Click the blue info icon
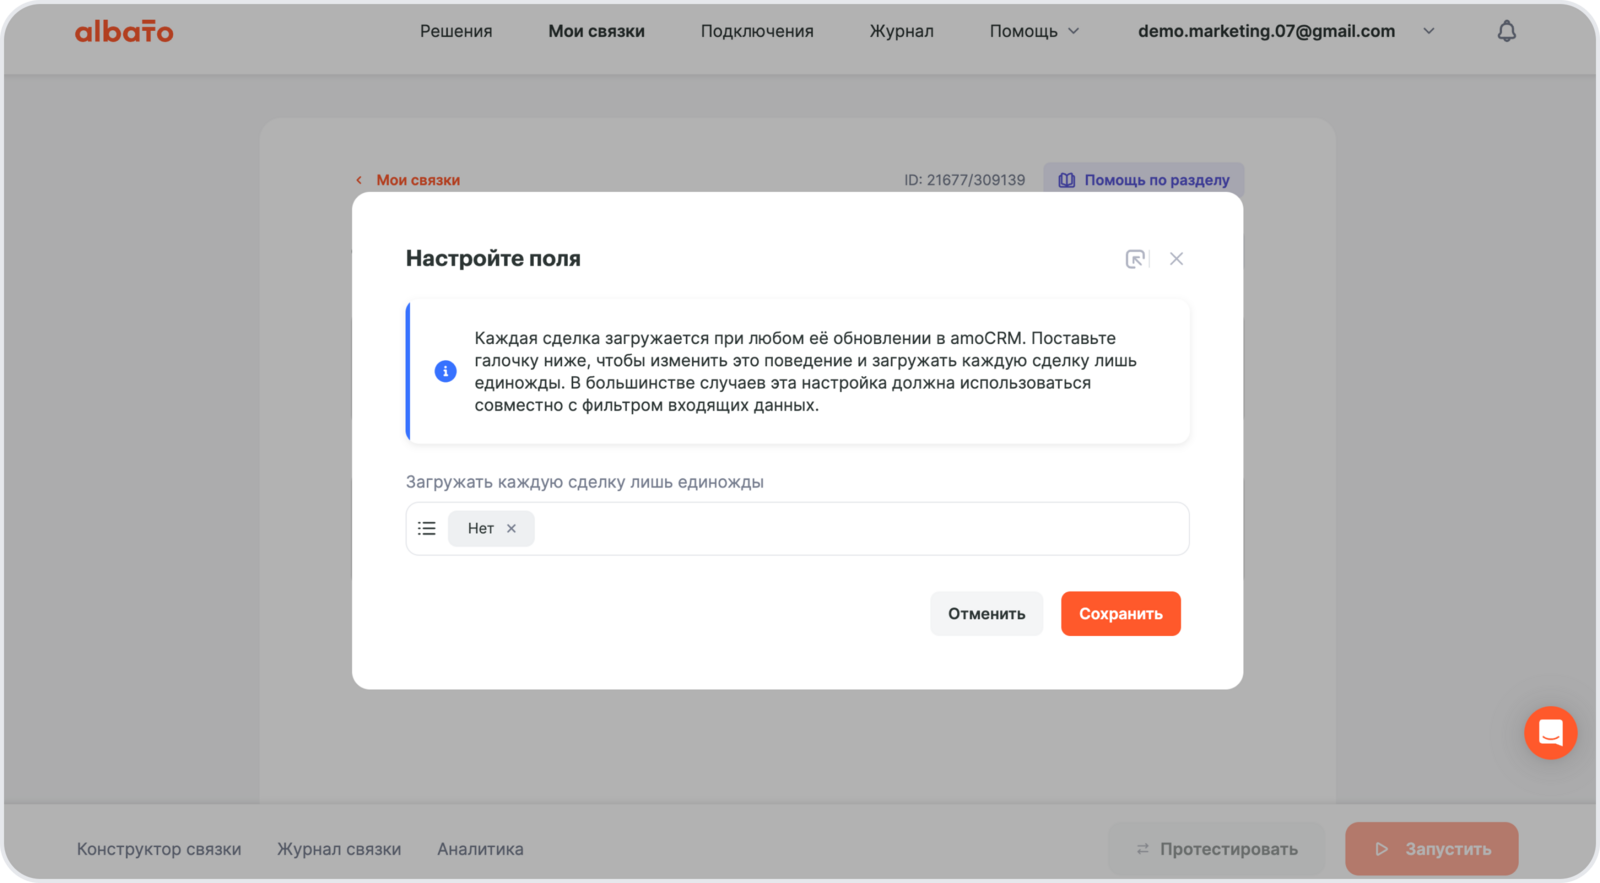 [446, 371]
